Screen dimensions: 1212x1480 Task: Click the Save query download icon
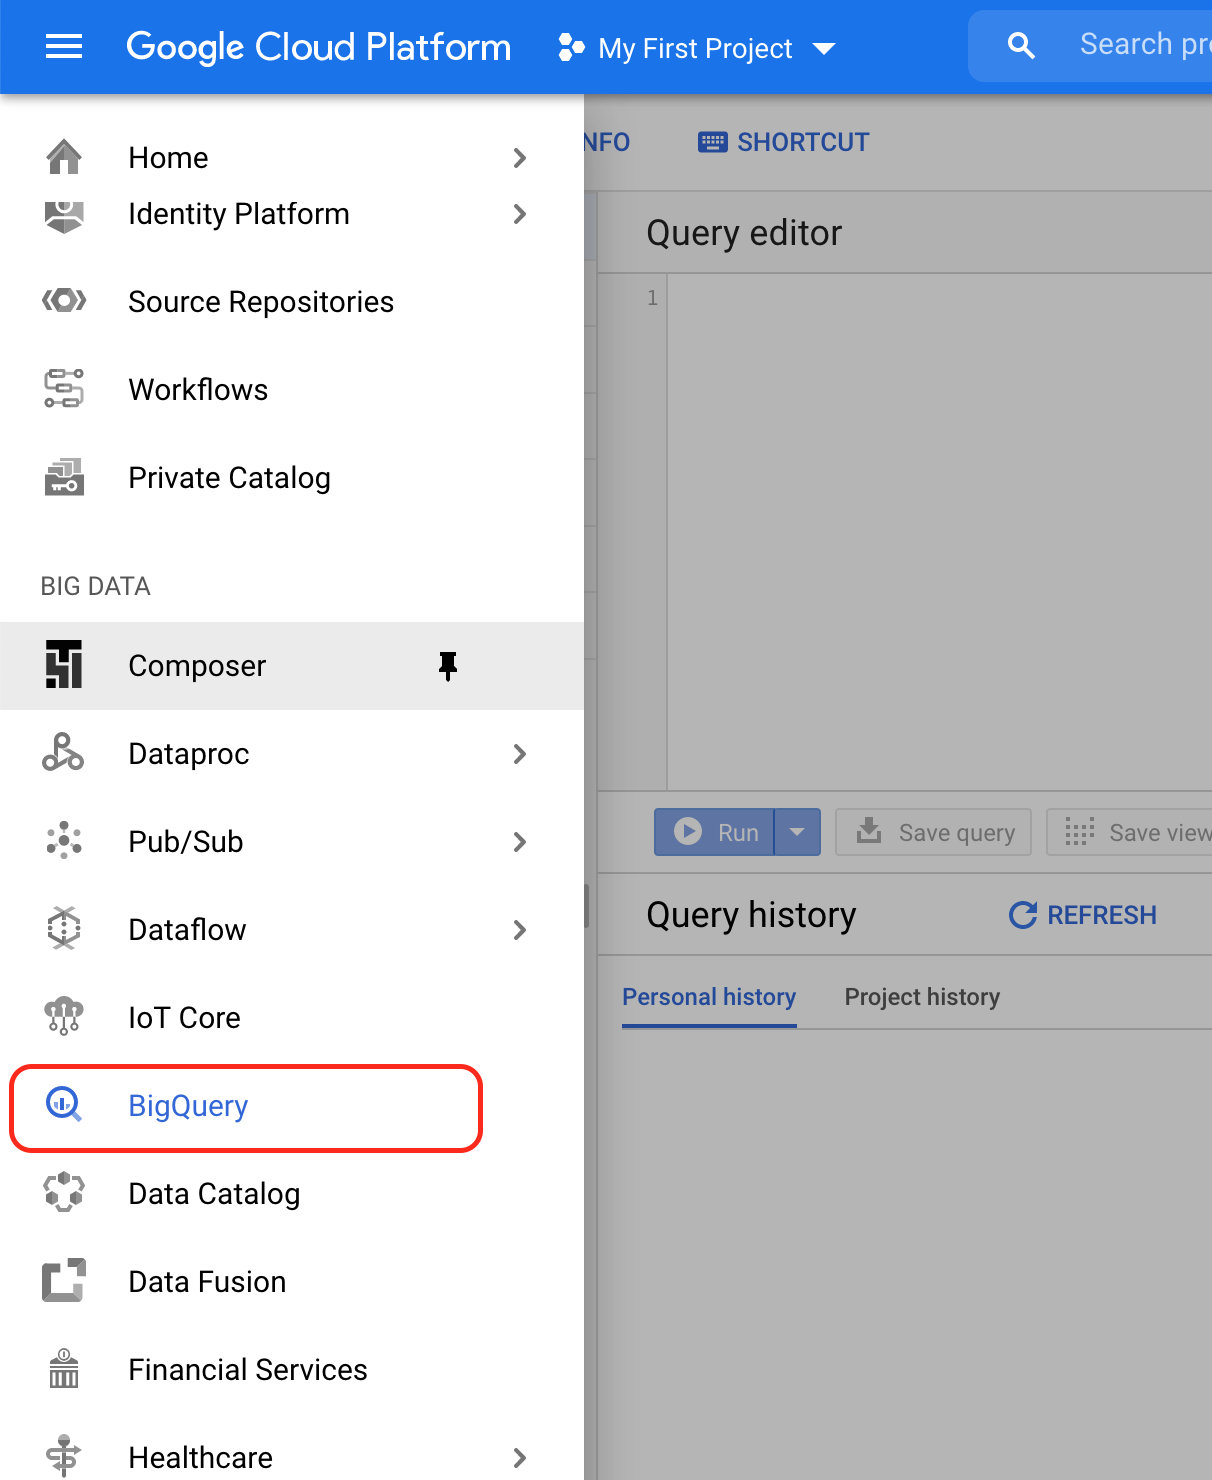[x=870, y=831]
